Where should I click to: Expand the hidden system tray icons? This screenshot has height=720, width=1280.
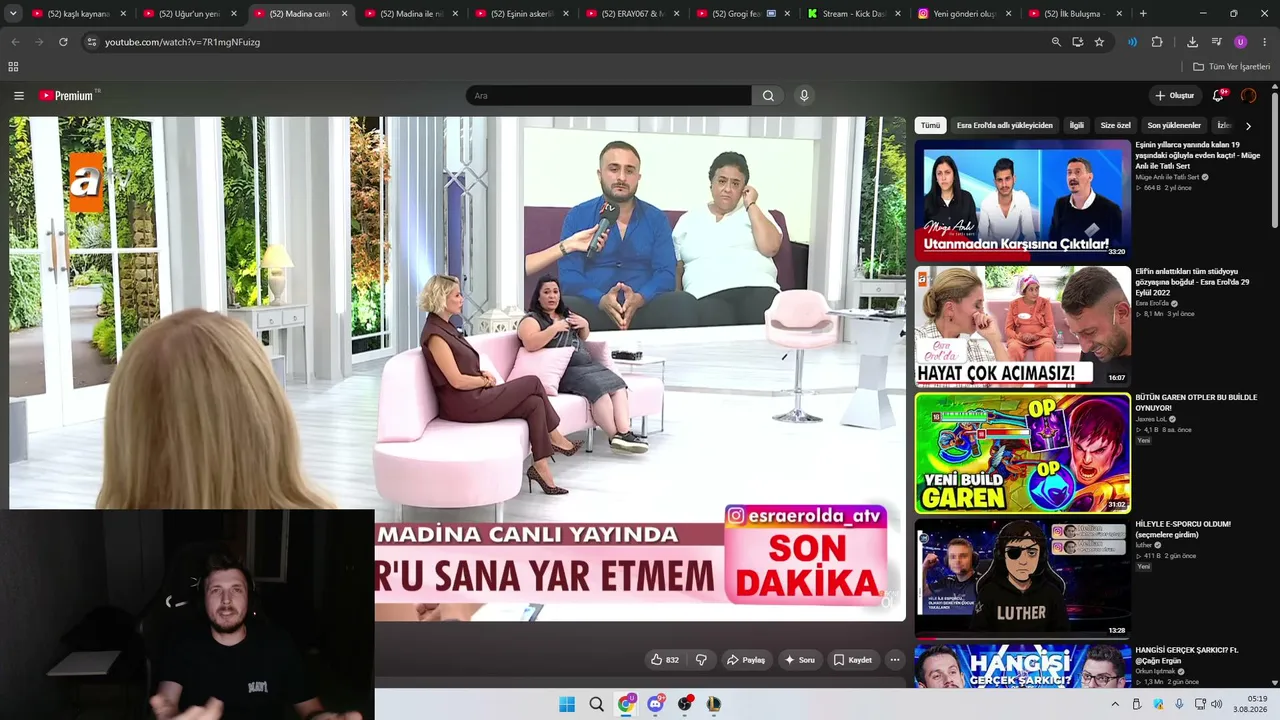point(1115,704)
